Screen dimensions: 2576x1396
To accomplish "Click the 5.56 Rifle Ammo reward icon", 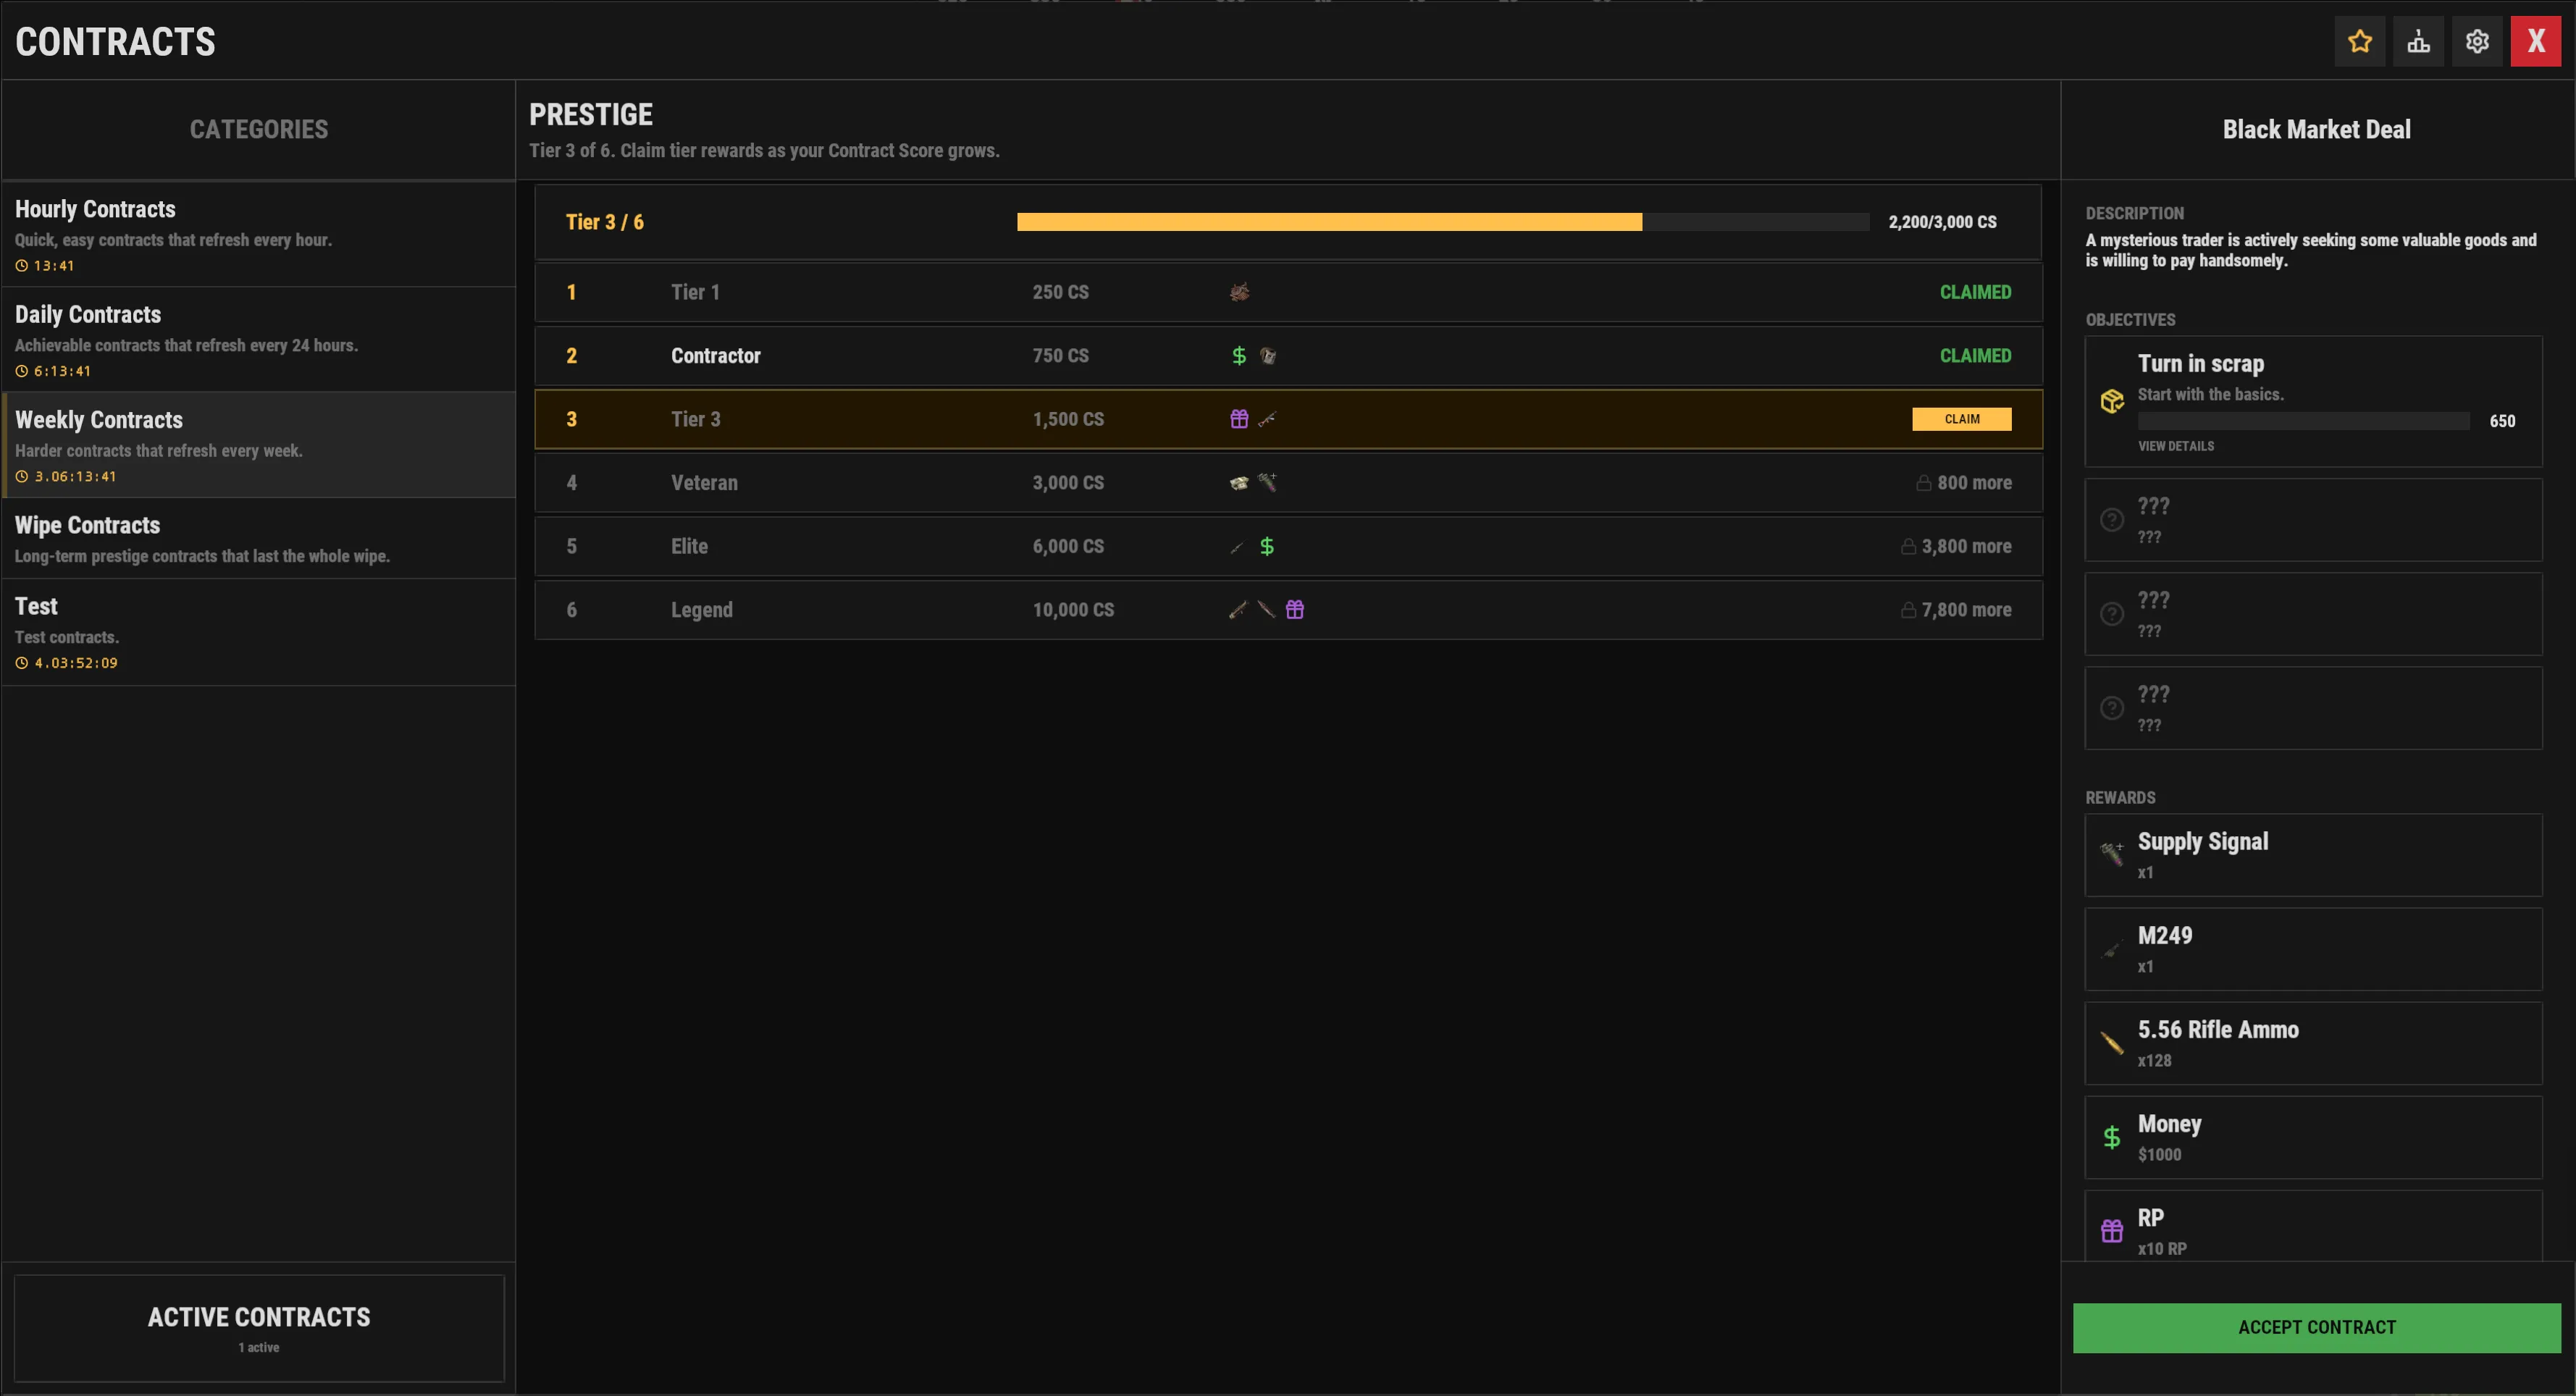I will (2112, 1043).
